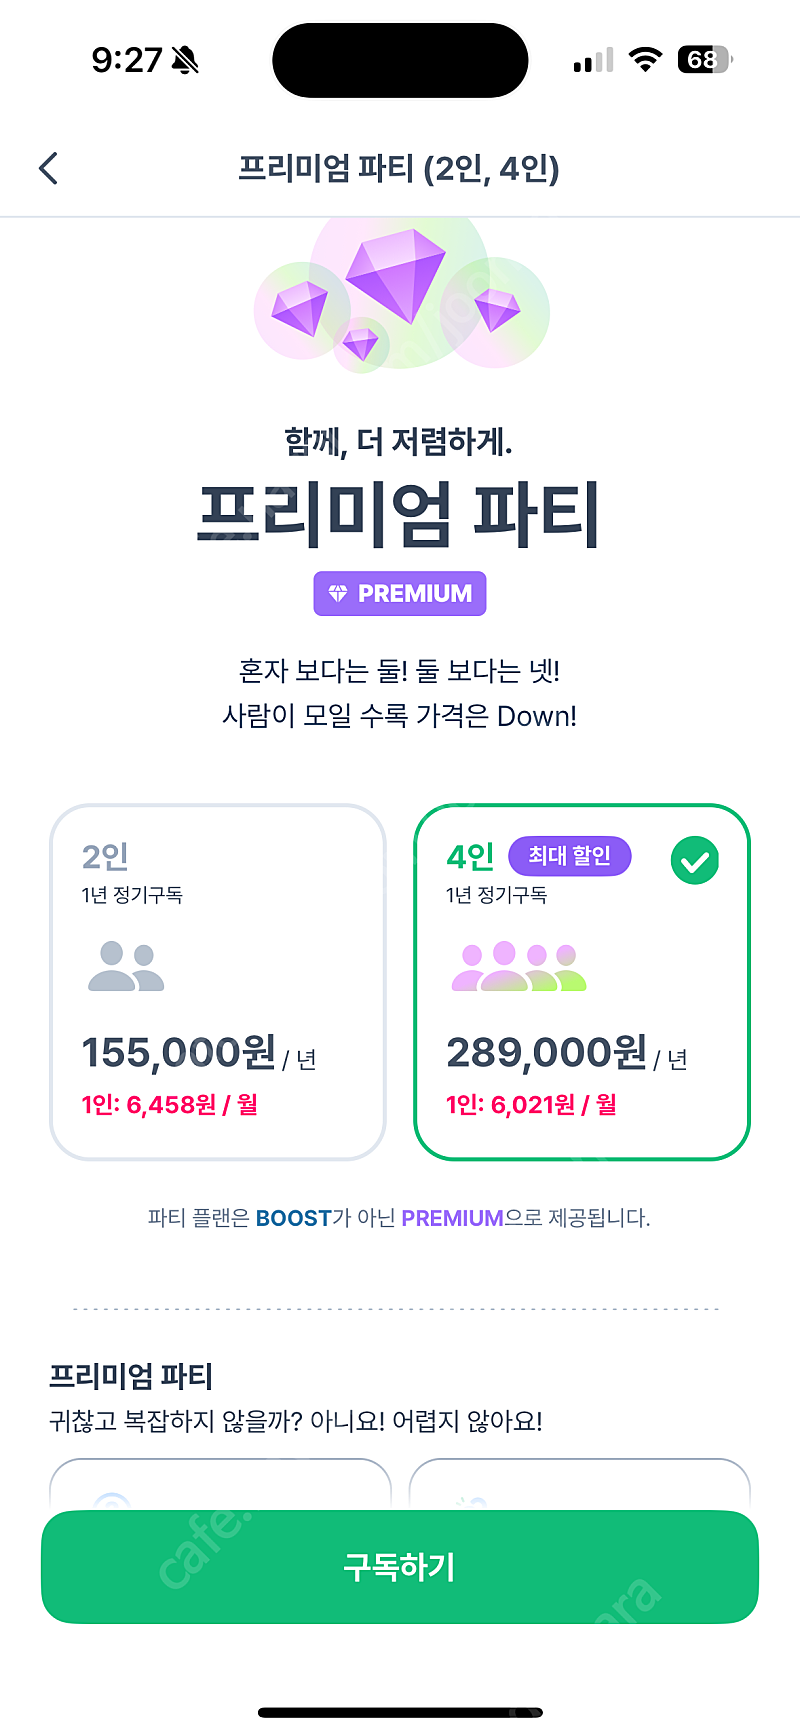
Task: Tap the 289,000원 yearly price
Action: (546, 1052)
